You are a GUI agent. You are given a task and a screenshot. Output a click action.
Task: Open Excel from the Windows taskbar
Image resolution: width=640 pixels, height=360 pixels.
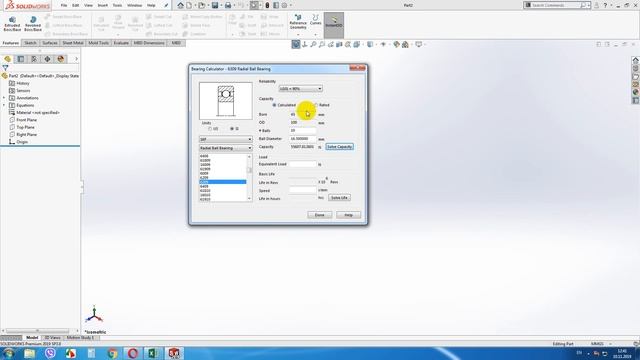(x=153, y=353)
